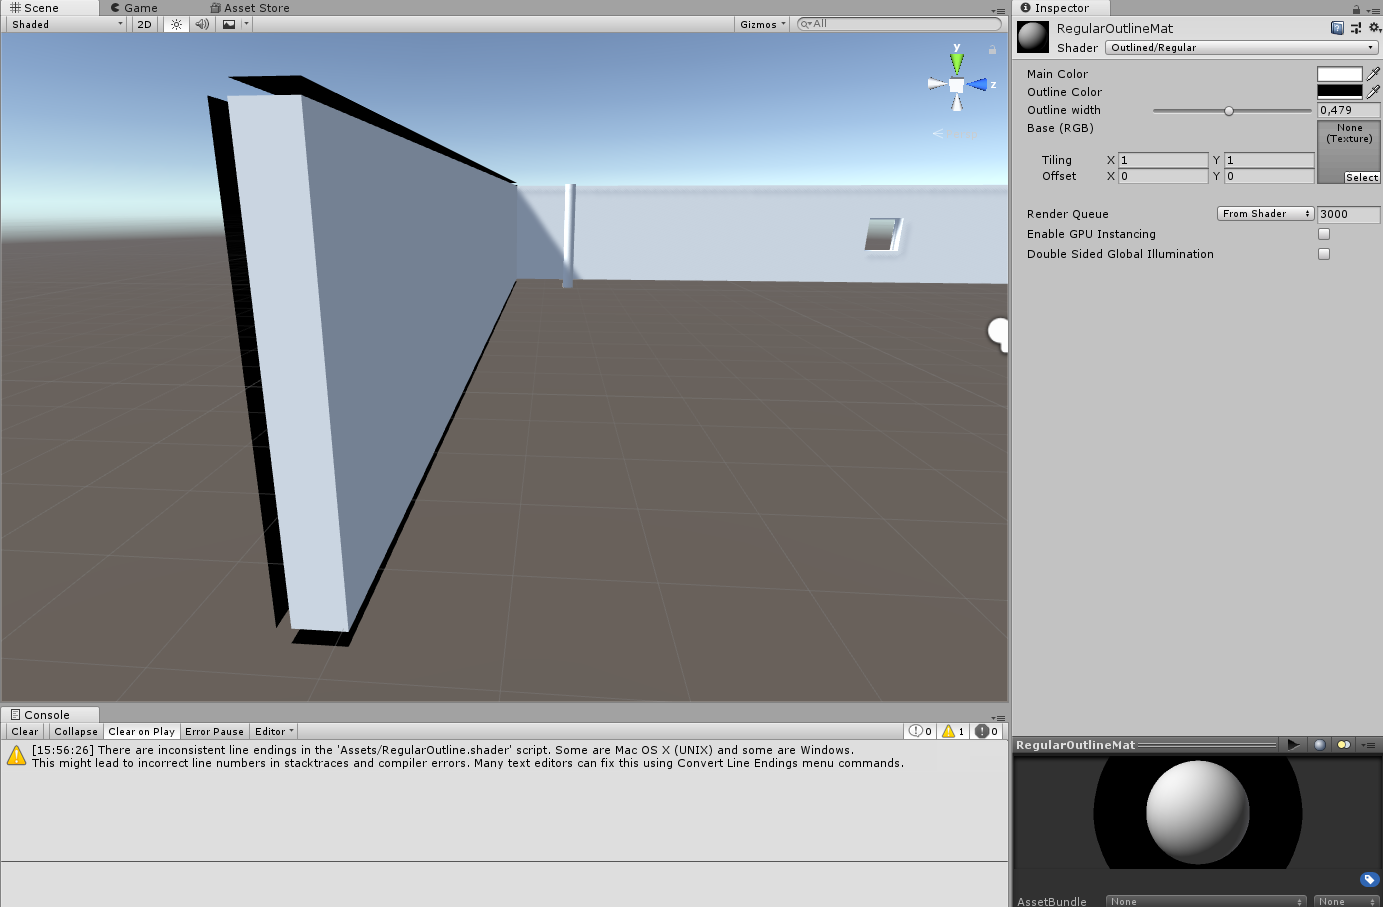Image resolution: width=1383 pixels, height=907 pixels.
Task: Open scene effects dropdown arrow
Action: coord(246,24)
